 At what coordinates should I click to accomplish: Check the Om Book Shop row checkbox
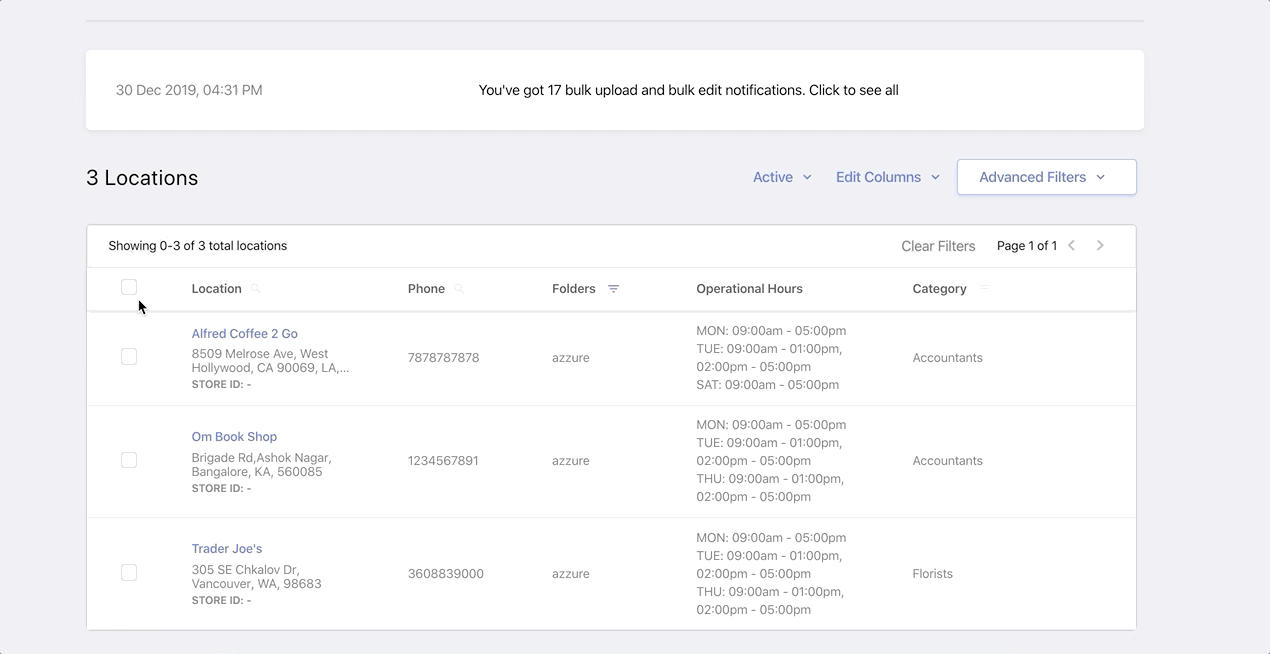click(x=129, y=460)
